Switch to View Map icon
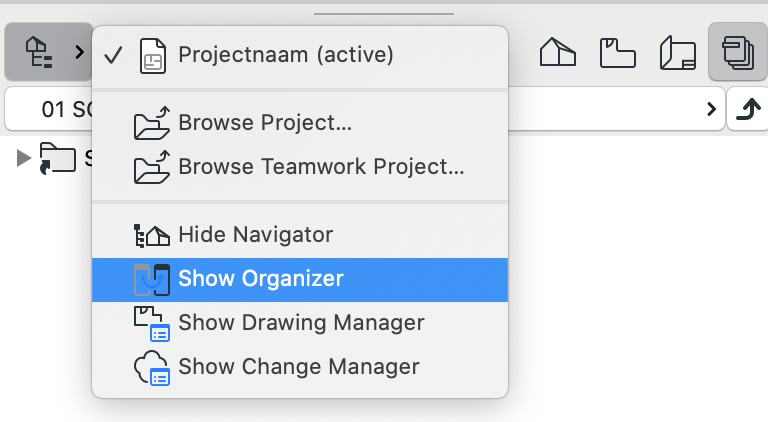This screenshot has height=422, width=768. [x=618, y=53]
